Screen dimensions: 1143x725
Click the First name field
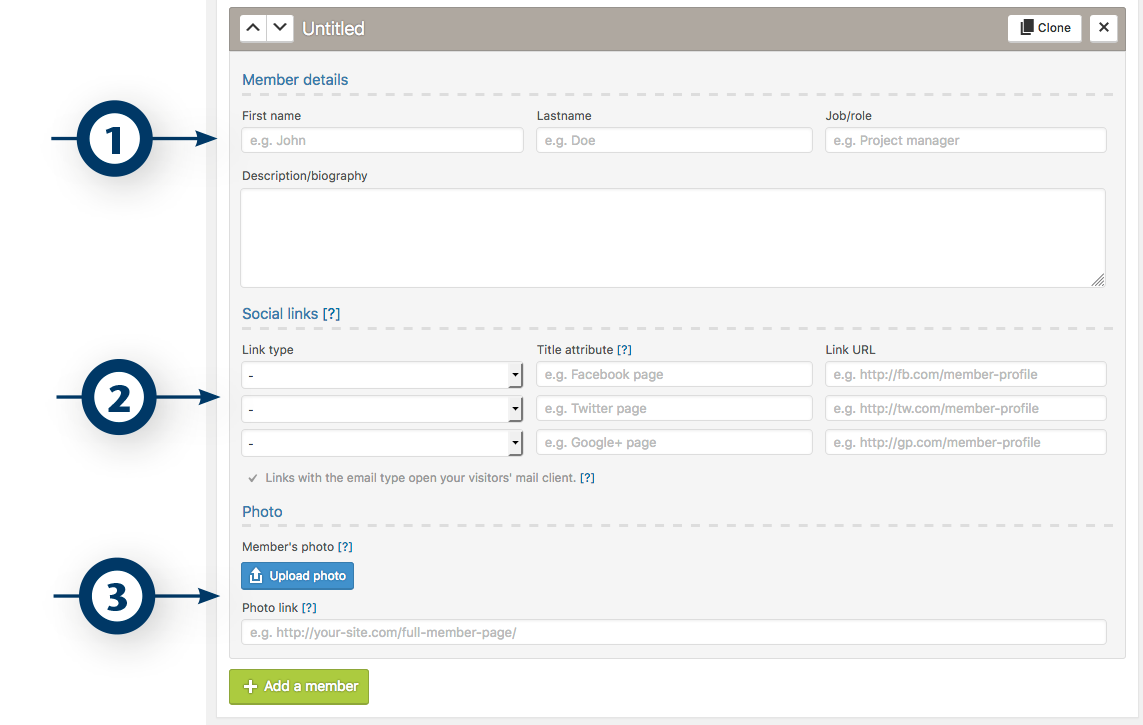coord(382,141)
